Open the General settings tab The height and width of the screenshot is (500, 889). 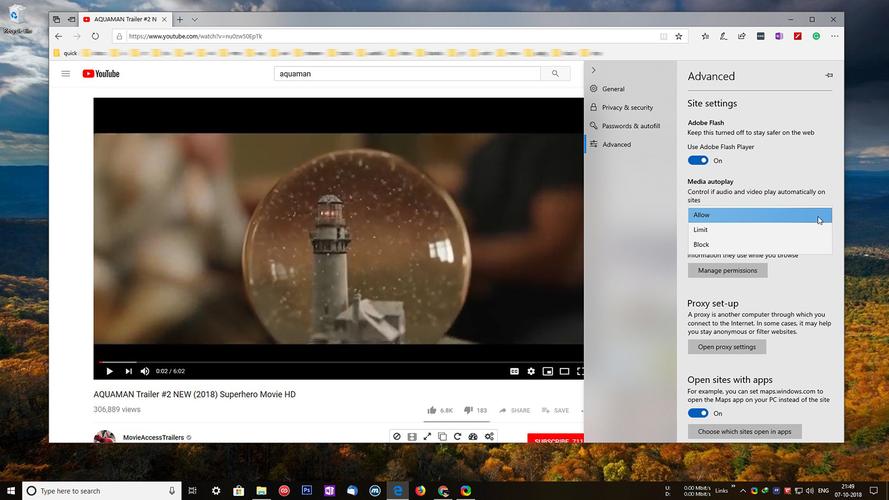(x=630, y=89)
